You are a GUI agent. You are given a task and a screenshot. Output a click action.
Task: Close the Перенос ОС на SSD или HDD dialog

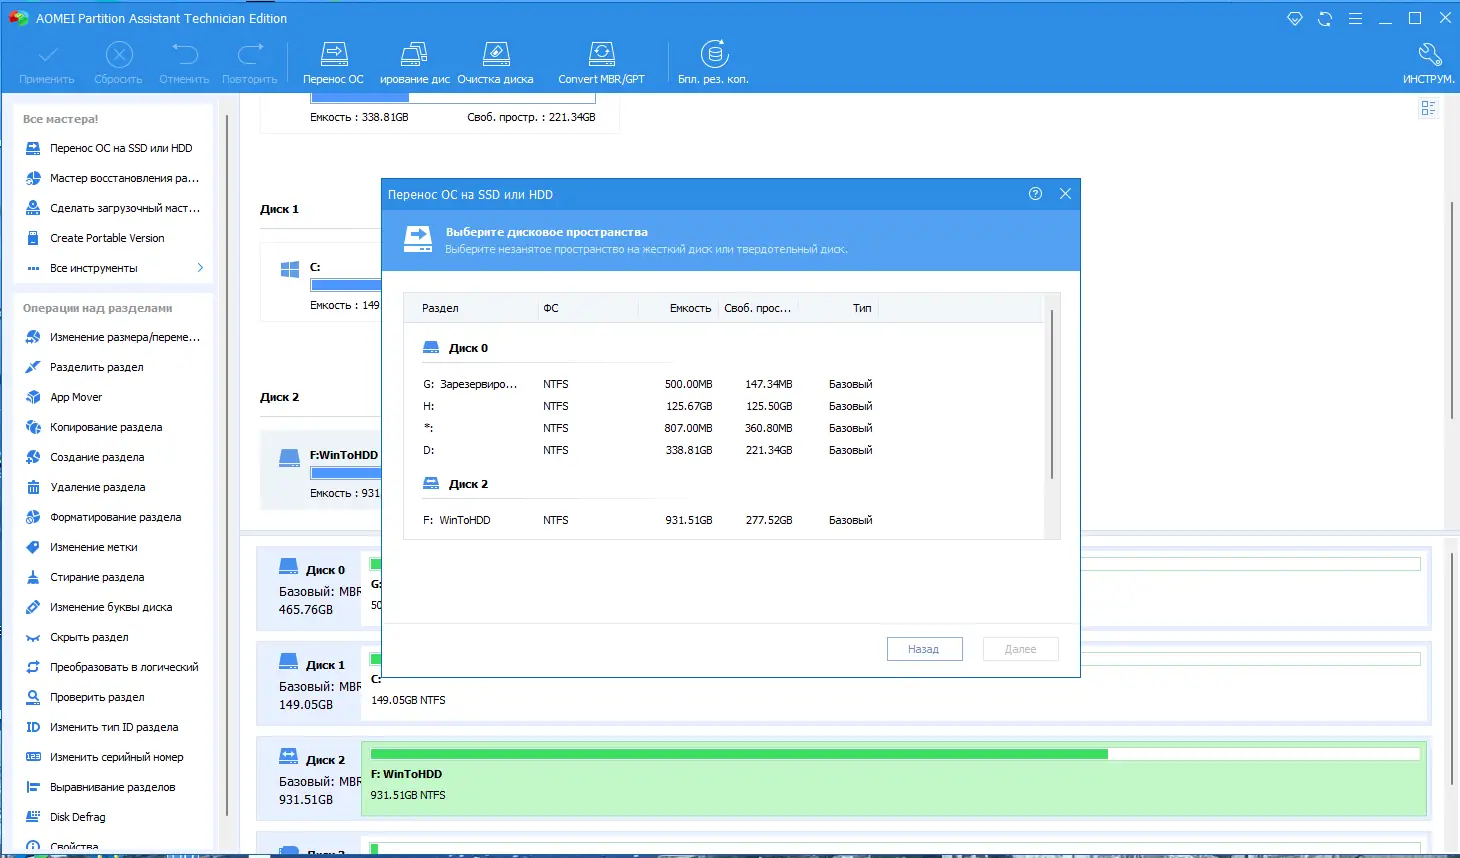(x=1065, y=194)
